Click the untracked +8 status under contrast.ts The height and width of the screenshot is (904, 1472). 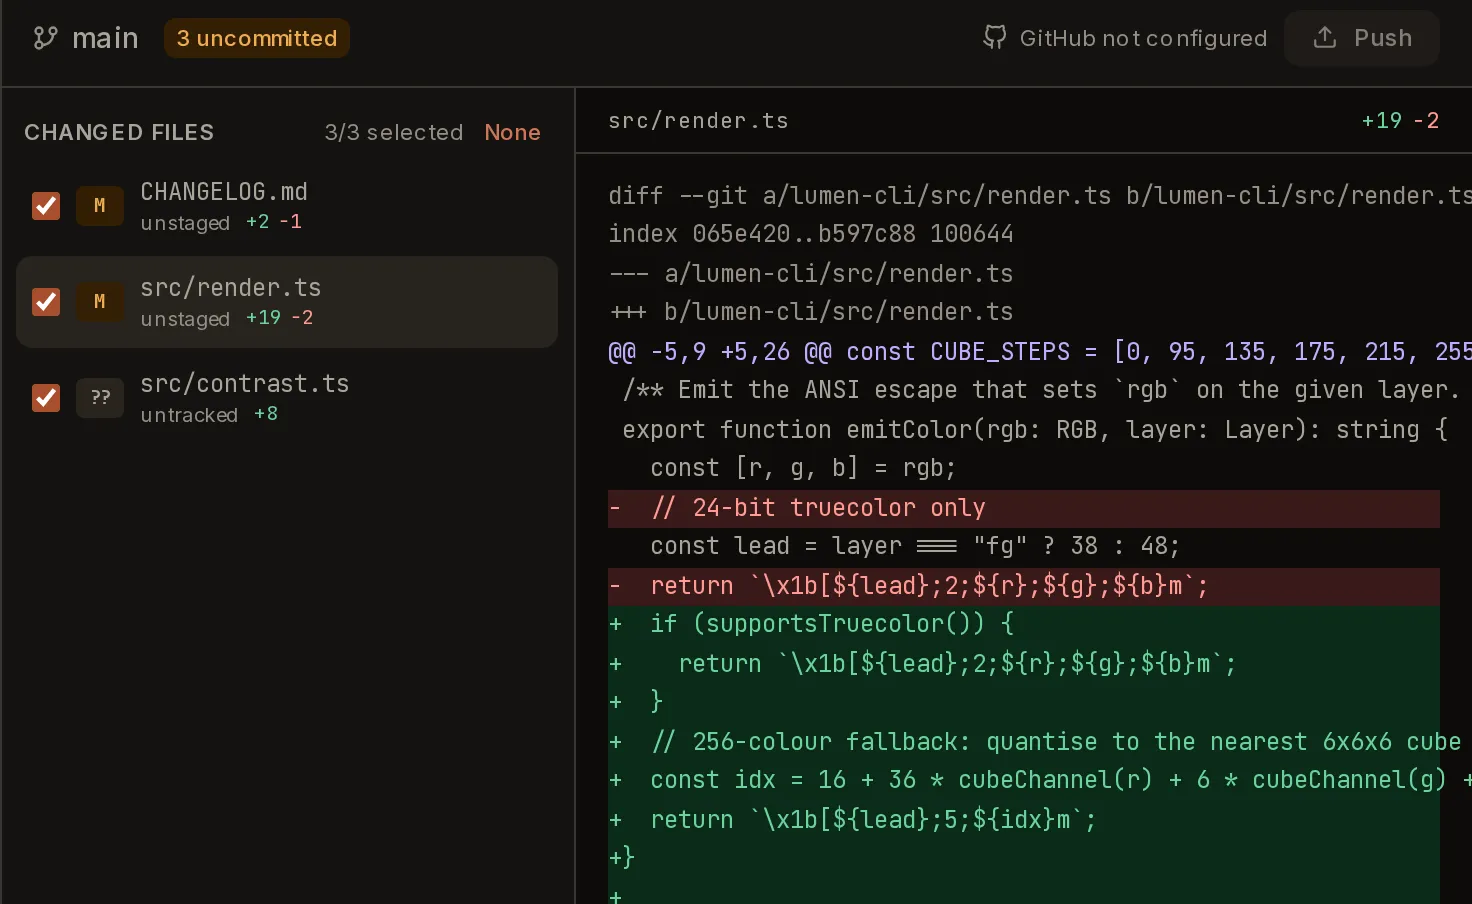coord(209,415)
